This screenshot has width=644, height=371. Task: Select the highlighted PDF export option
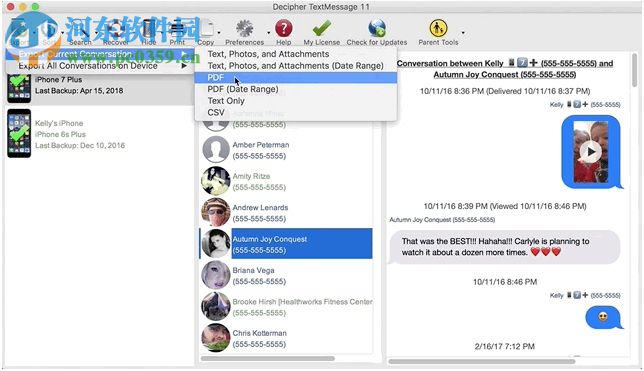point(296,77)
